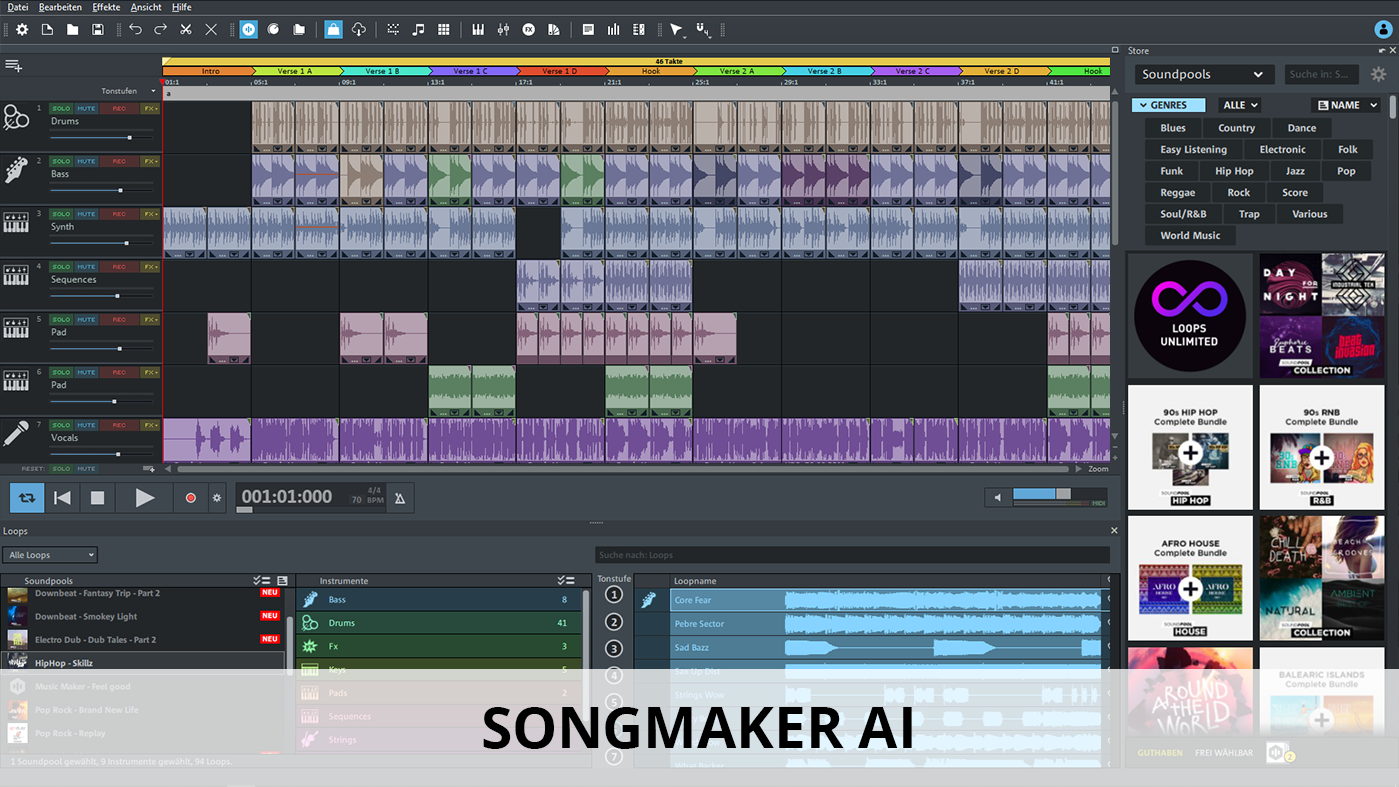The height and width of the screenshot is (787, 1399).
Task: Open the Tonstufen dropdown
Action: point(129,91)
